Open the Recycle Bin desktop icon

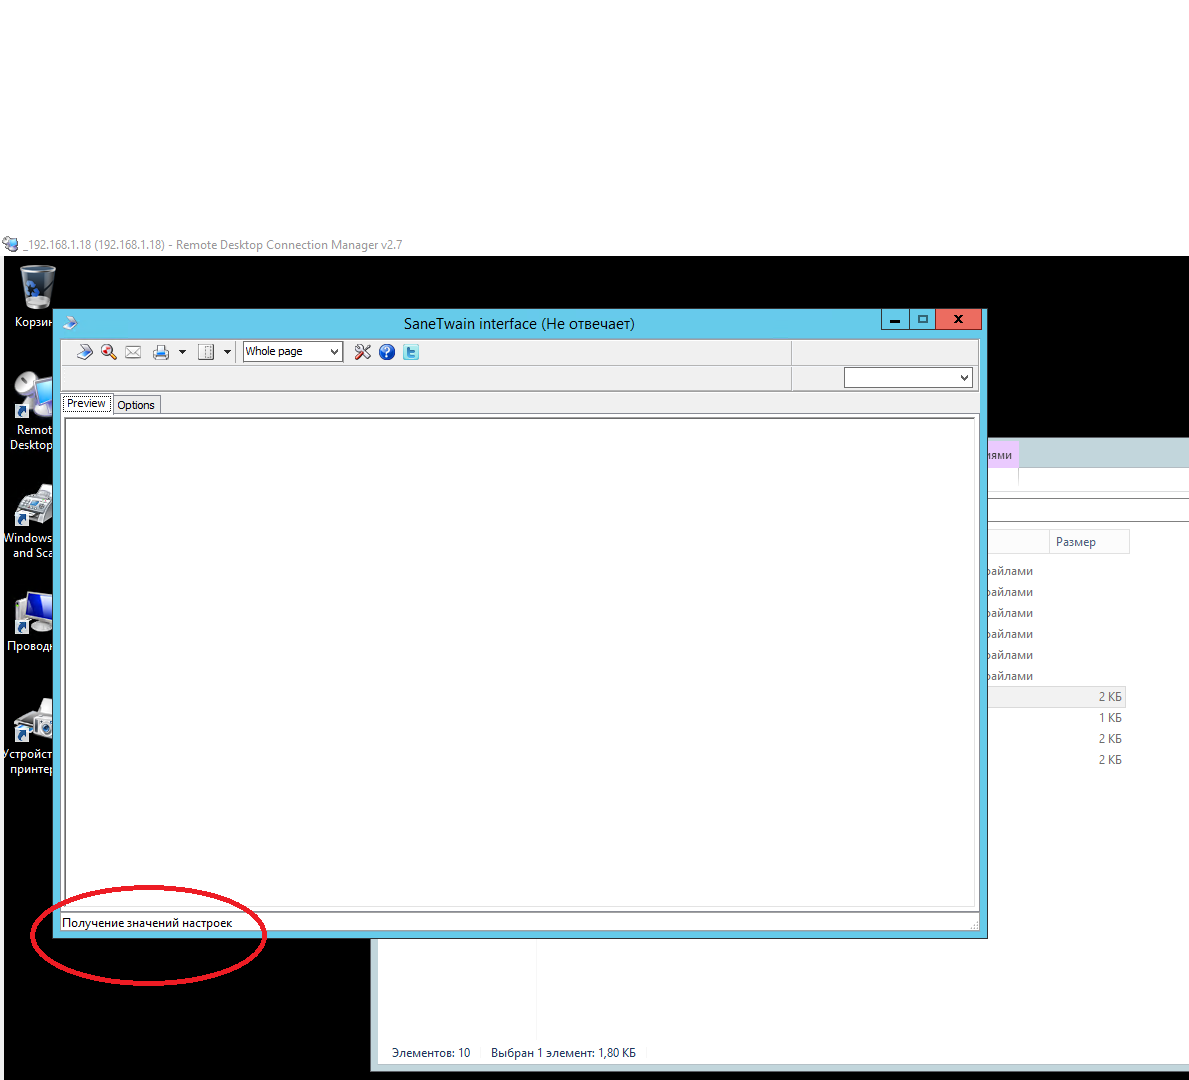(x=36, y=290)
